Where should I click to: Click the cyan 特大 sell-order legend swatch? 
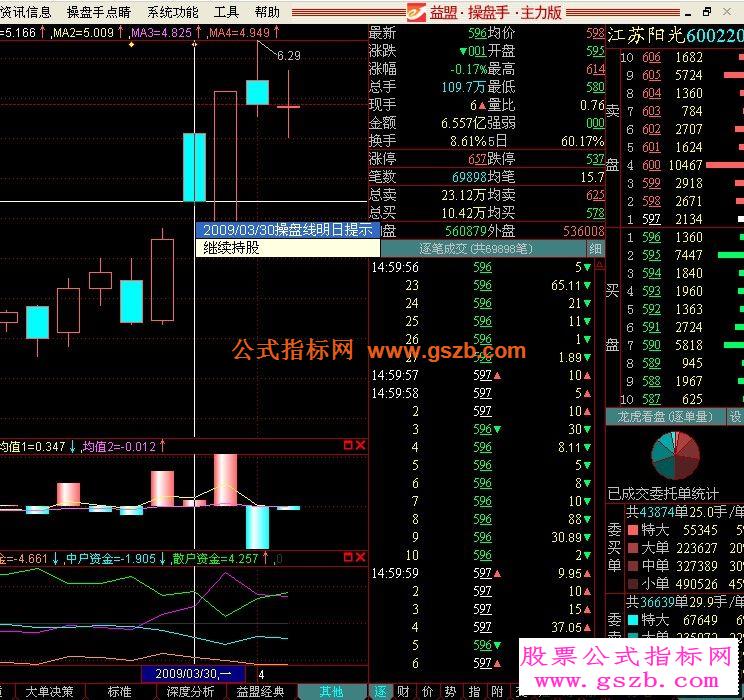(x=632, y=620)
